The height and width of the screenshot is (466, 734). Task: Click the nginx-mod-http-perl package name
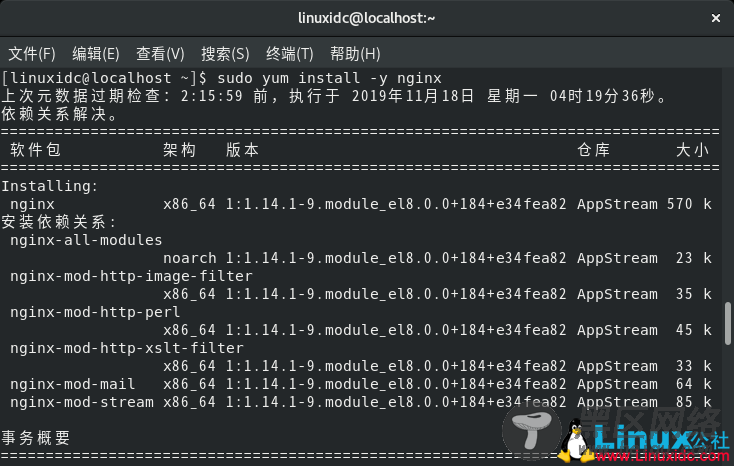tap(95, 312)
